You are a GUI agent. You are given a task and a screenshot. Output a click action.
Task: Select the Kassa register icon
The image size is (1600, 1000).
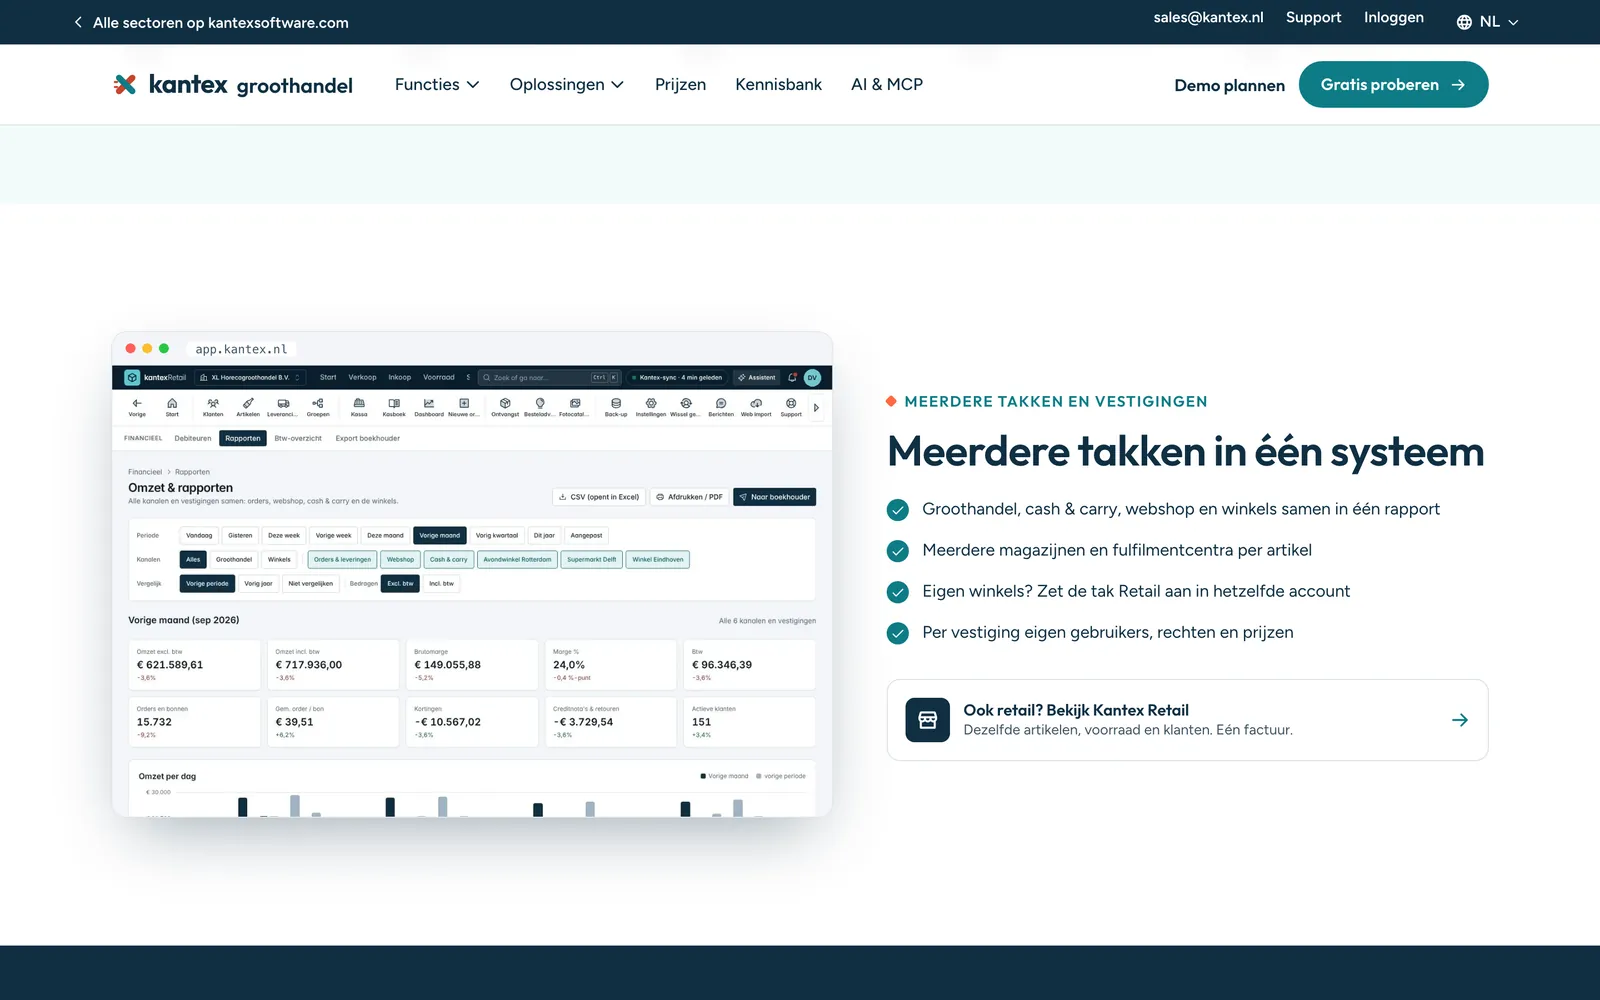point(359,407)
